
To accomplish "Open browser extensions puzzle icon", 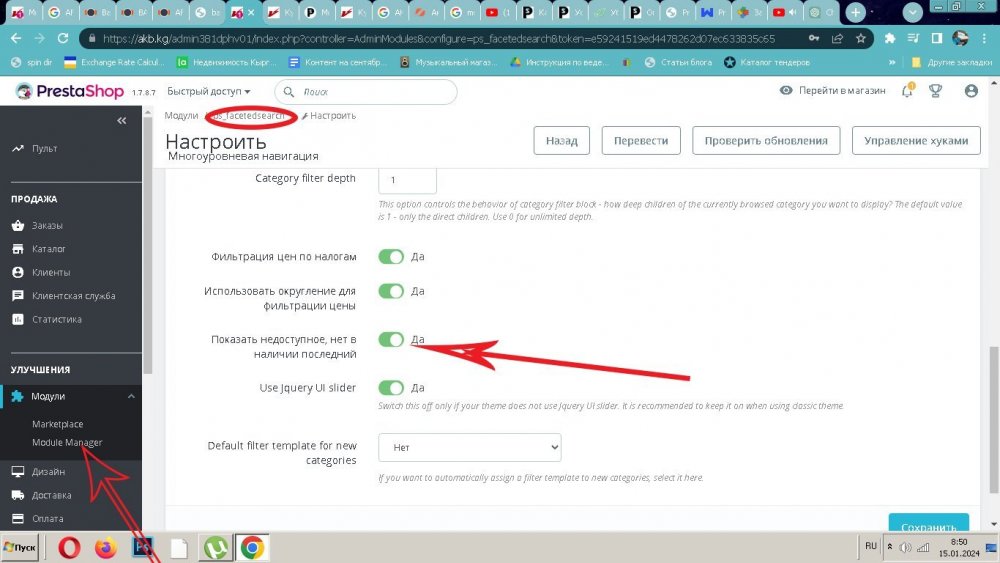I will (x=890, y=38).
